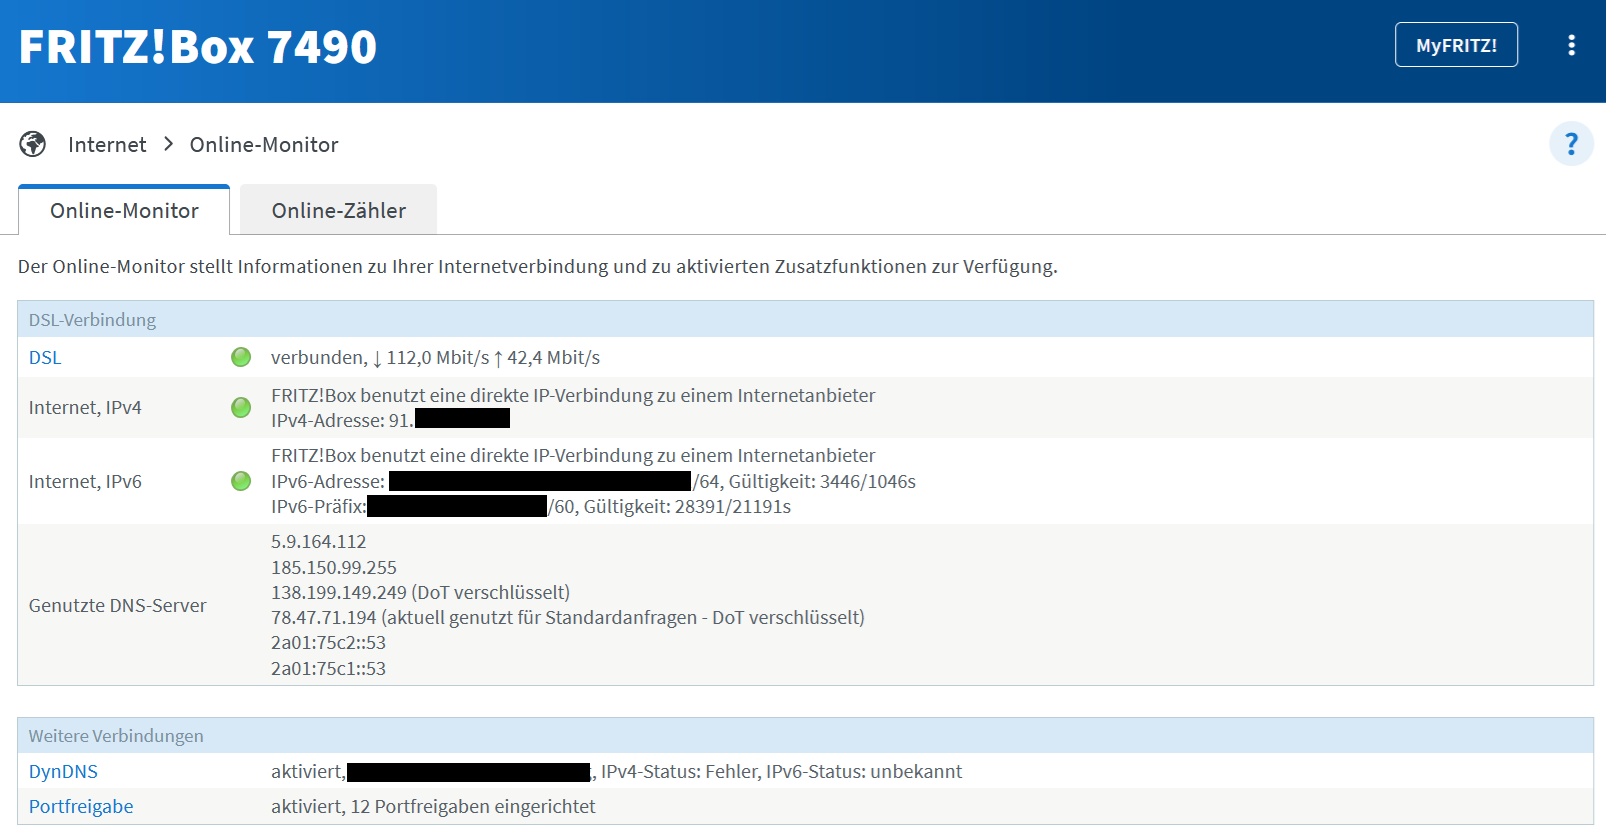Open the three-dot options menu
1606x836 pixels.
(1571, 45)
